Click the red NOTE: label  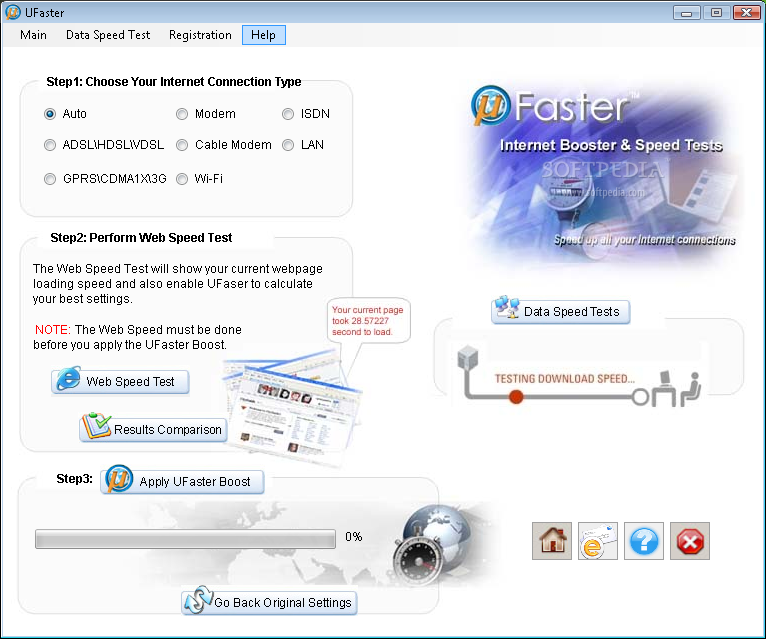(53, 330)
